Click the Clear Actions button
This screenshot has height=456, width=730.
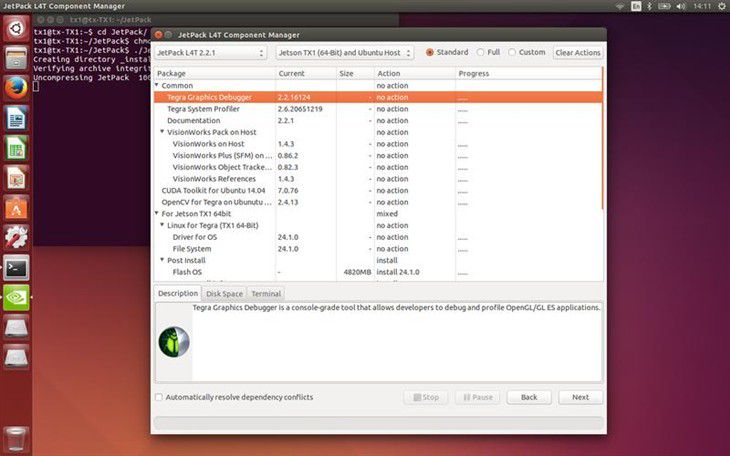point(578,53)
